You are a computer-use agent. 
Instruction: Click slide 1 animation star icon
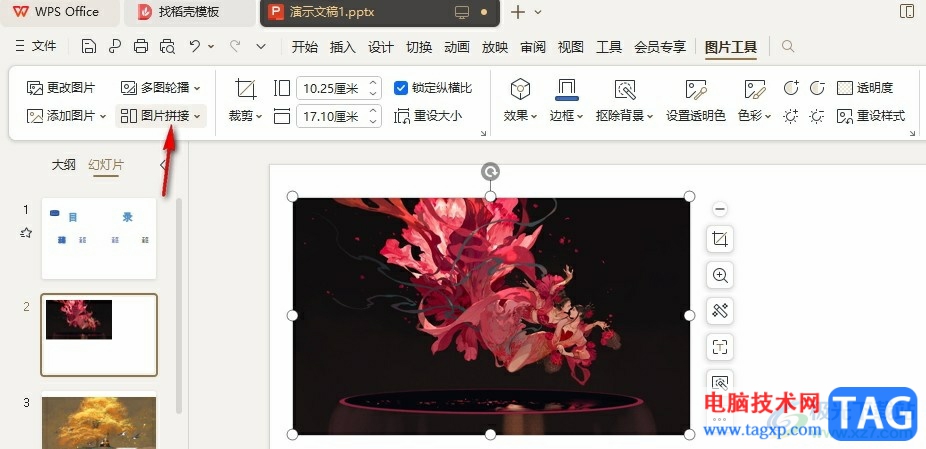click(25, 233)
